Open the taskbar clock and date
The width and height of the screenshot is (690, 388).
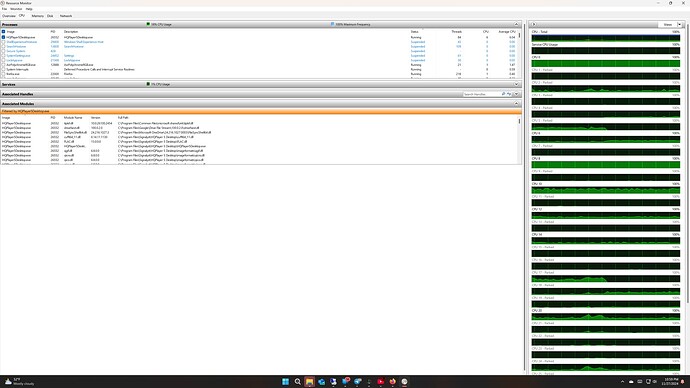click(x=671, y=381)
